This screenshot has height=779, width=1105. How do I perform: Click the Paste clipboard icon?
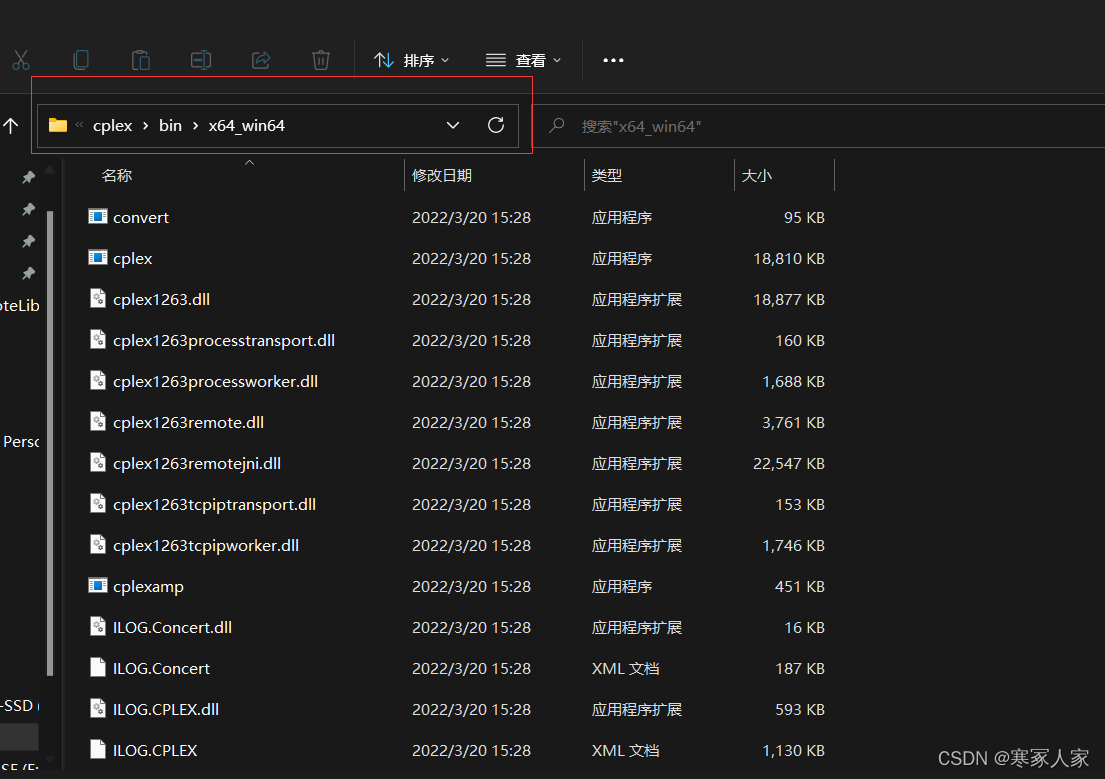click(x=141, y=61)
